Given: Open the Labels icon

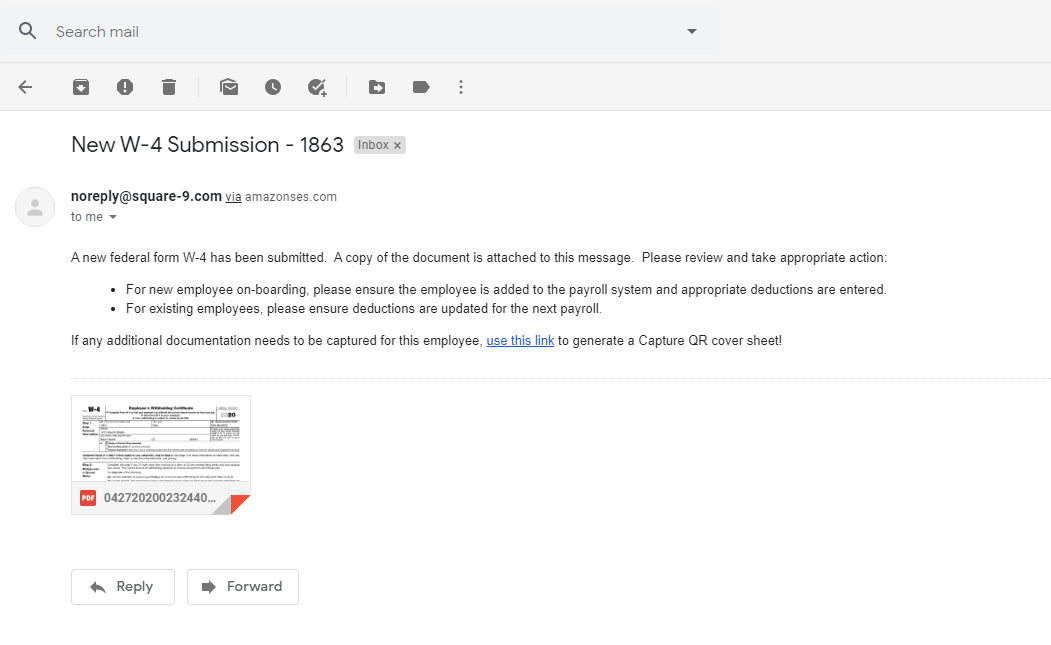Looking at the screenshot, I should pos(421,87).
